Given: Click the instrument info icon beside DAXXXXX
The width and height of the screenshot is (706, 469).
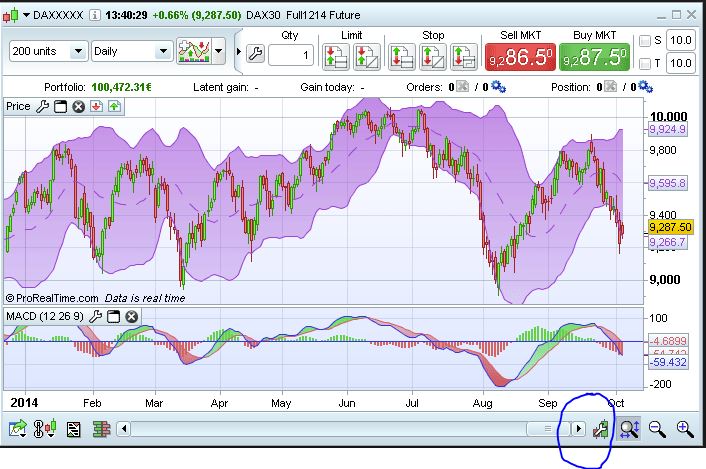Looking at the screenshot, I should point(95,15).
